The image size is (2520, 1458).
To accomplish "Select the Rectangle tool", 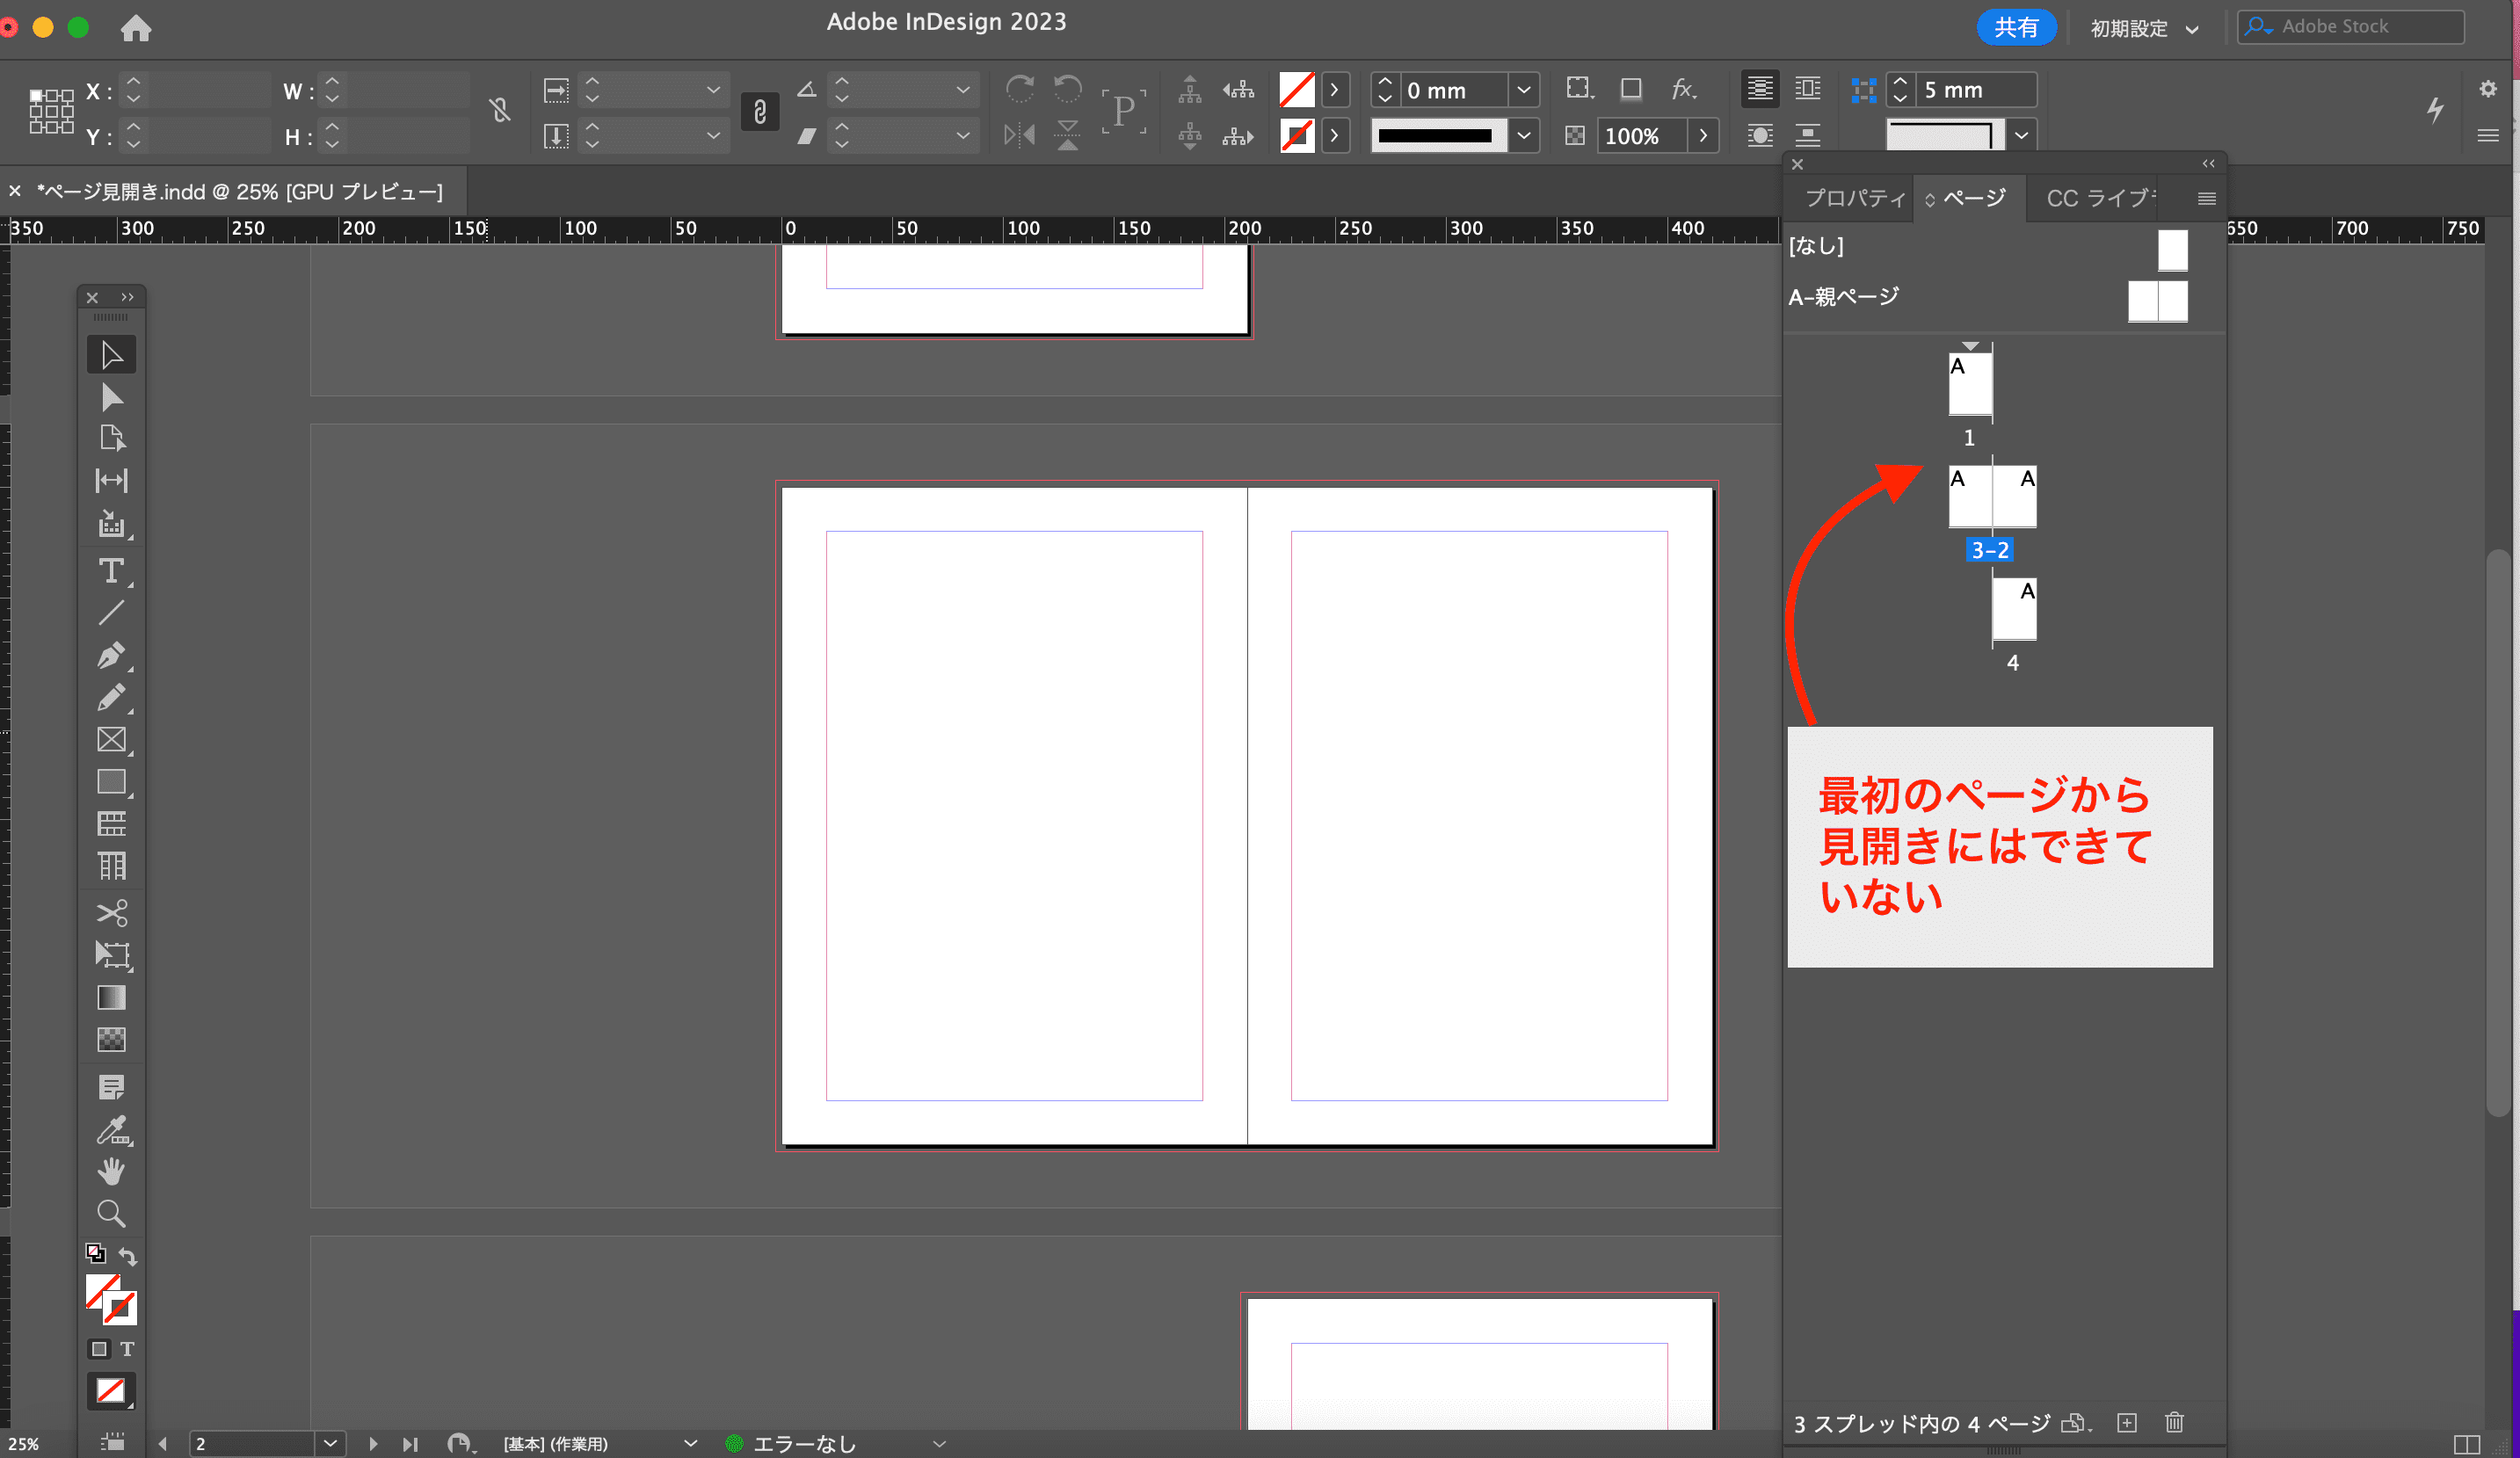I will 111,781.
